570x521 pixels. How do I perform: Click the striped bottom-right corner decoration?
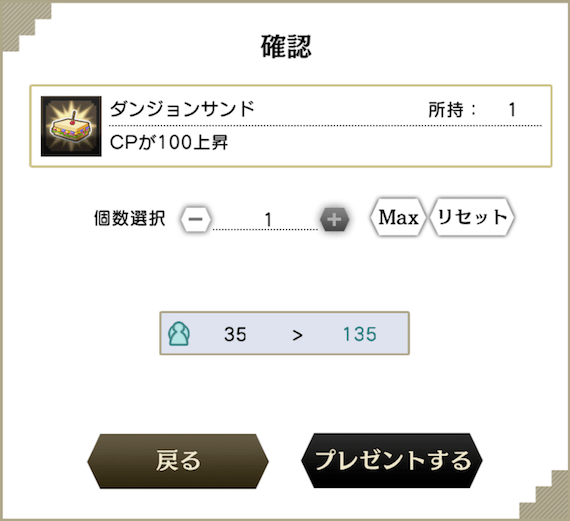pos(545,495)
